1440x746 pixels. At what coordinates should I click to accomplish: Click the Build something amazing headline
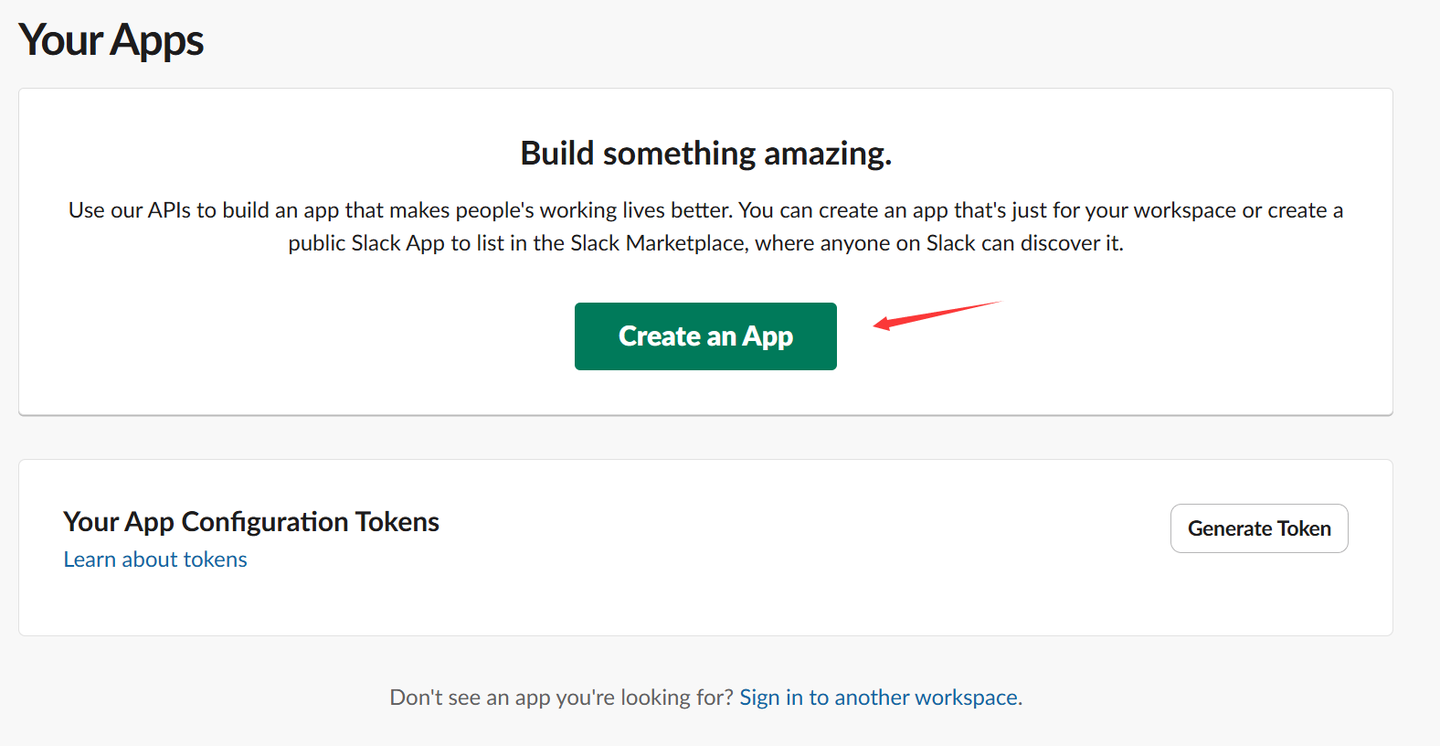(x=705, y=153)
